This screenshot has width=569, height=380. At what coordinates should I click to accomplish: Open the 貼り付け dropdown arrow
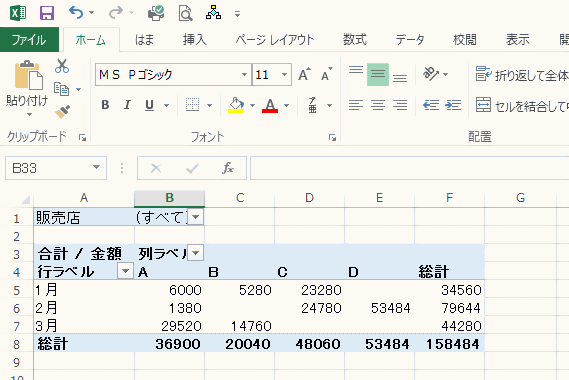click(30, 115)
